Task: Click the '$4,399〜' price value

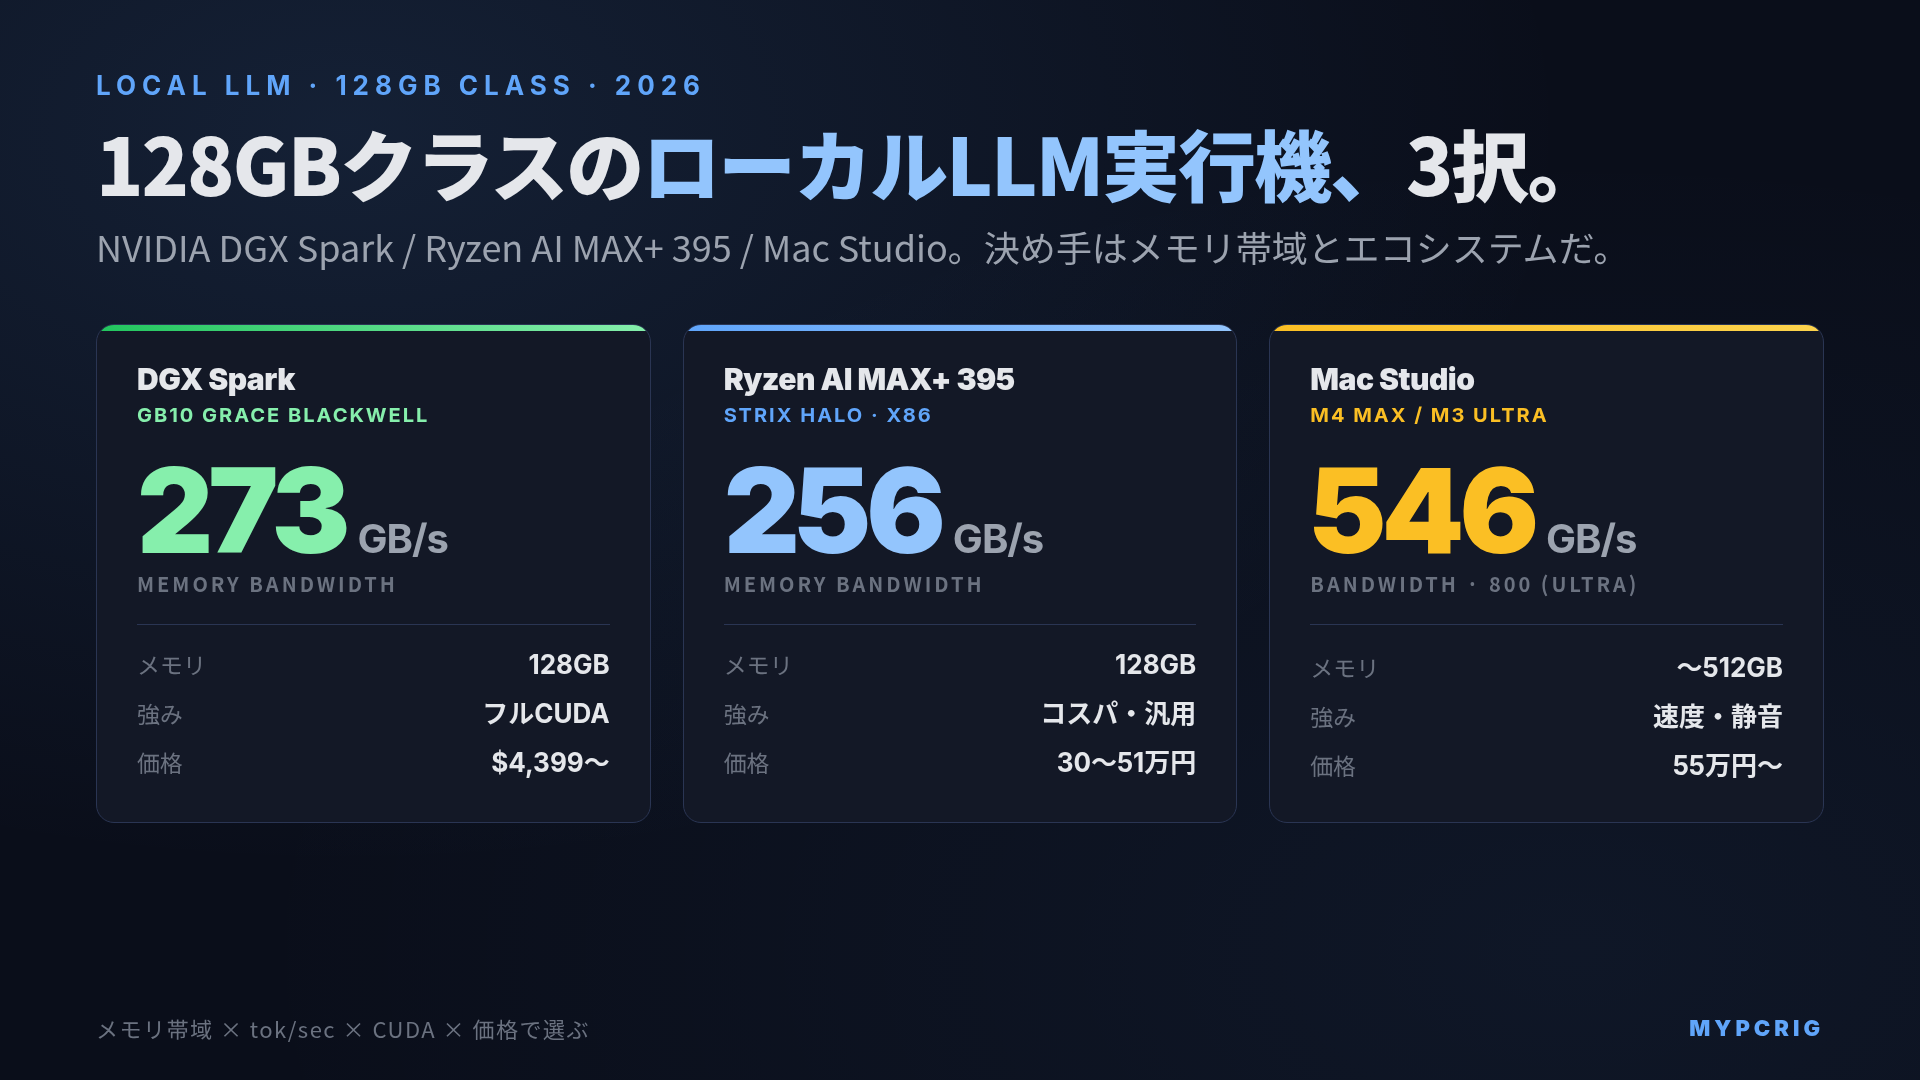Action: pyautogui.click(x=550, y=763)
